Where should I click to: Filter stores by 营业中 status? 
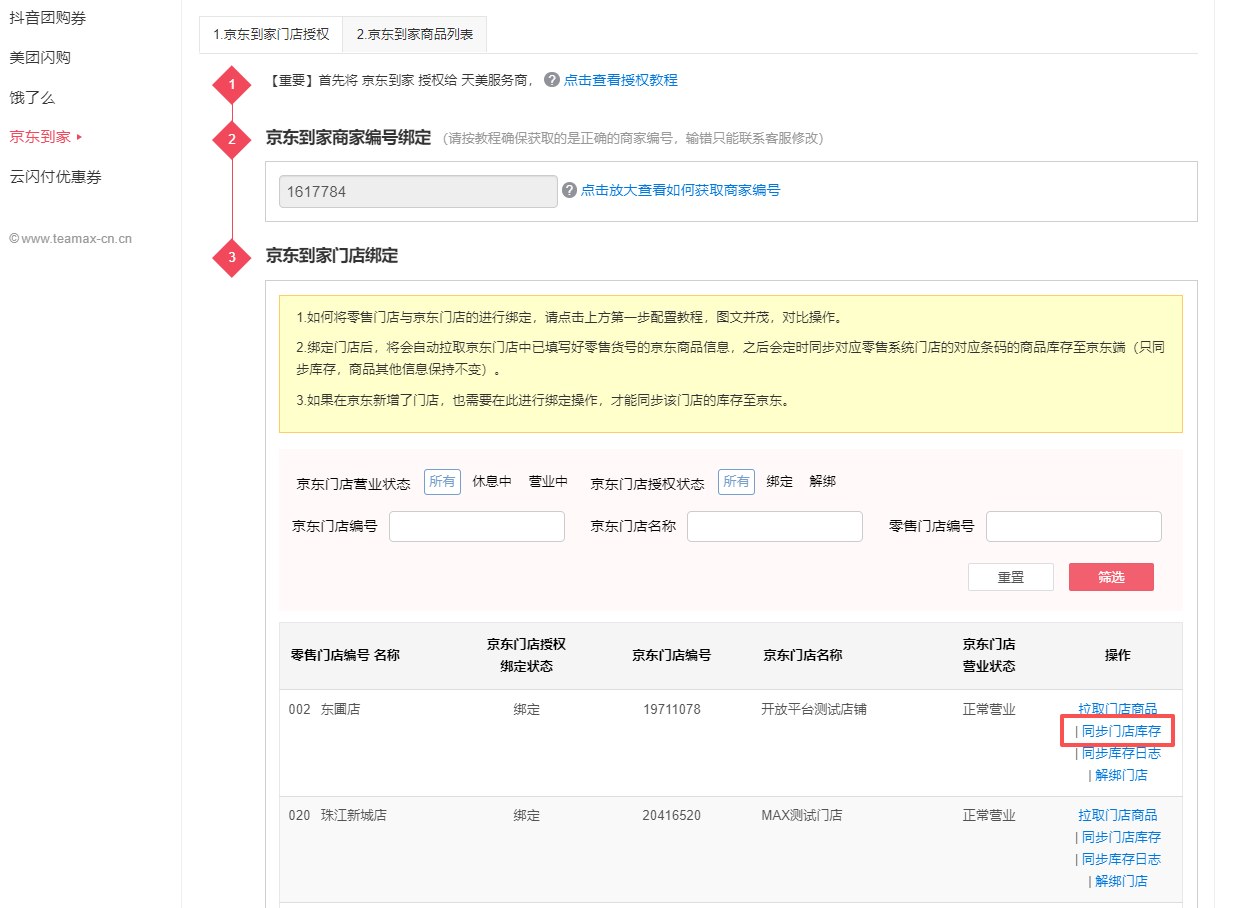tap(548, 482)
